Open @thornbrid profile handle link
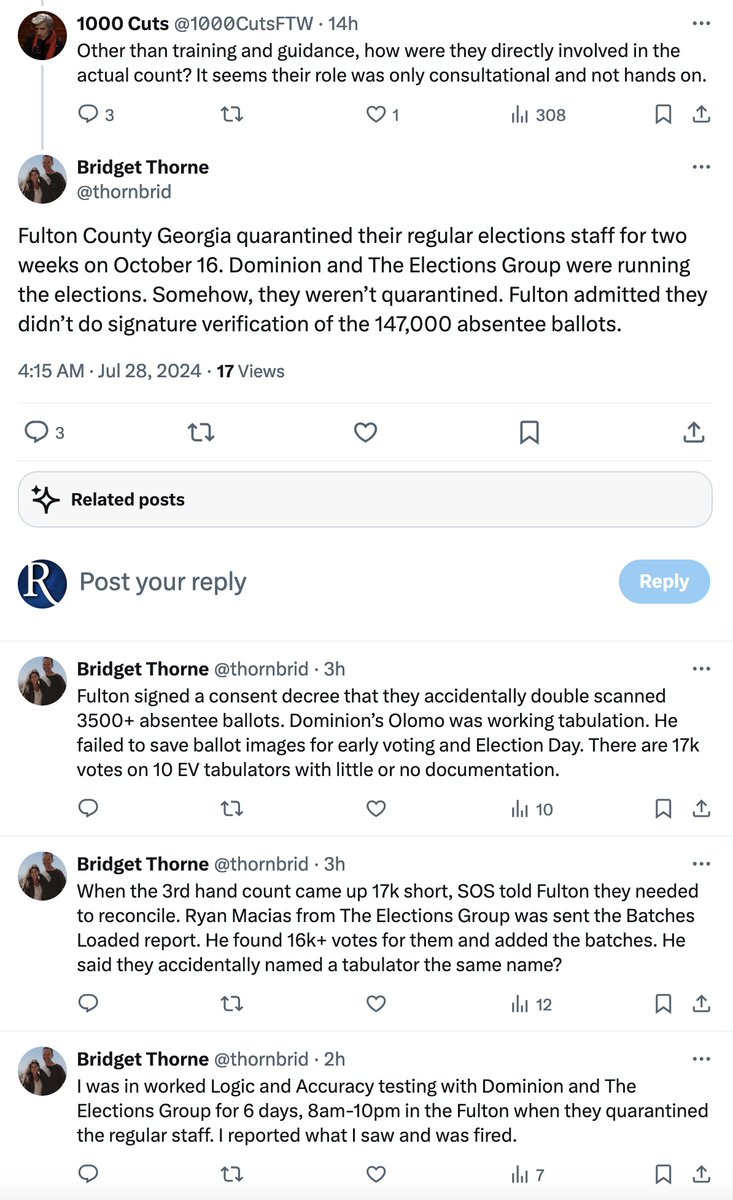733x1200 pixels. [x=124, y=191]
